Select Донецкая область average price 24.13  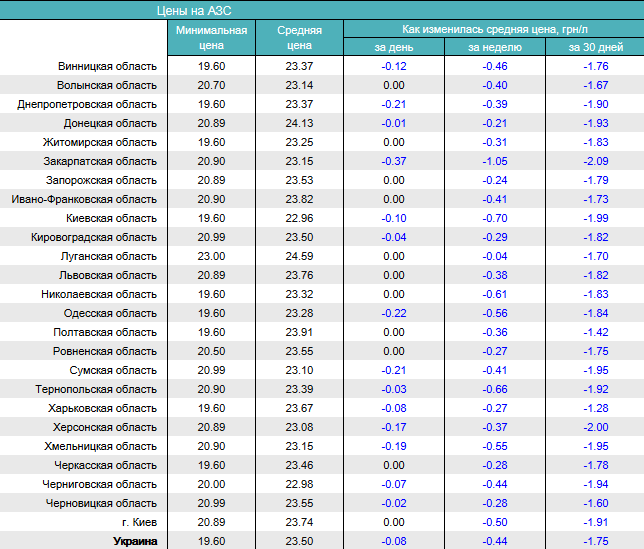coord(299,123)
